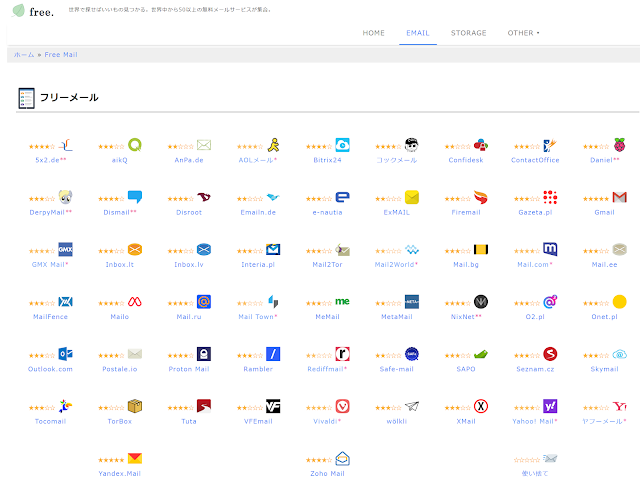Screen dimensions: 640x480
Task: Click the Gazeta.pl red dots icon
Action: click(550, 197)
